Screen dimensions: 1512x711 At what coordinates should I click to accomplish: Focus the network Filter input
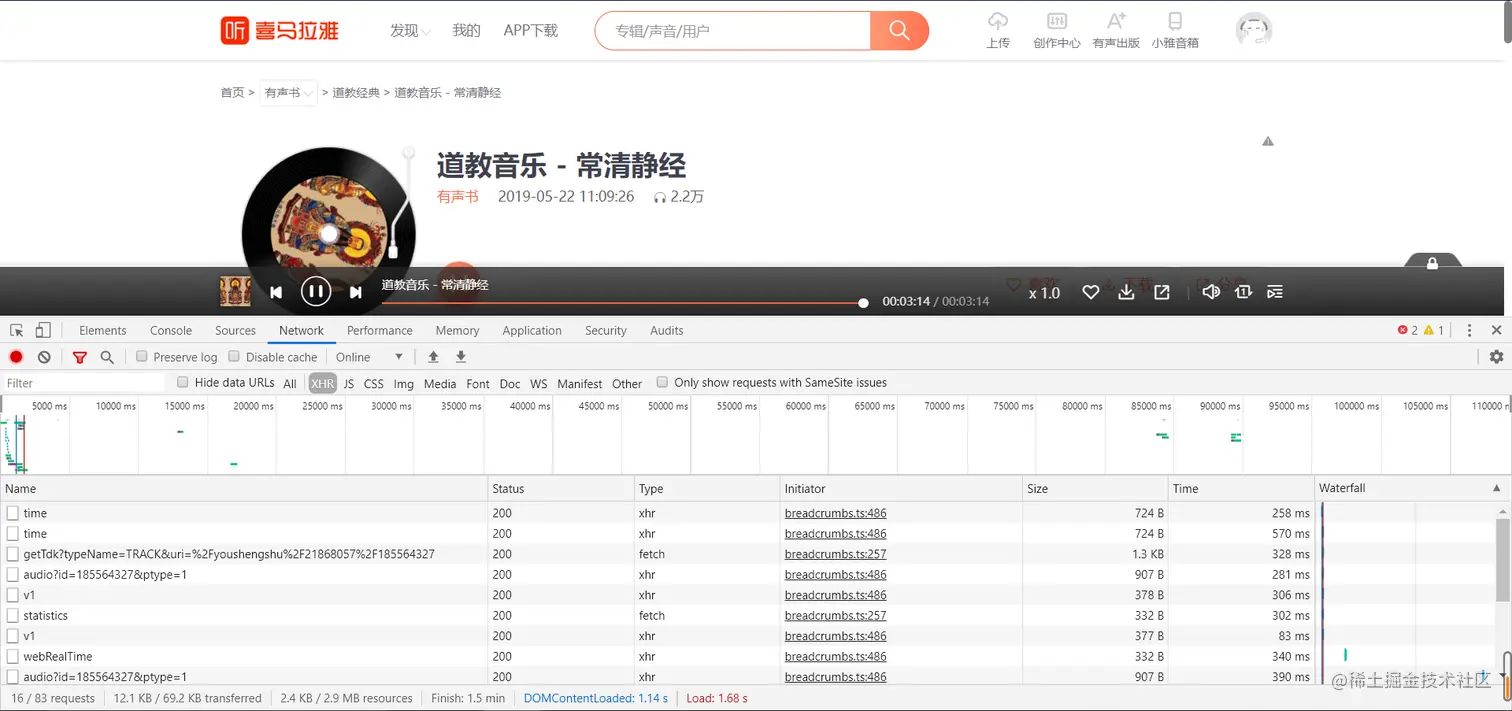pyautogui.click(x=83, y=383)
